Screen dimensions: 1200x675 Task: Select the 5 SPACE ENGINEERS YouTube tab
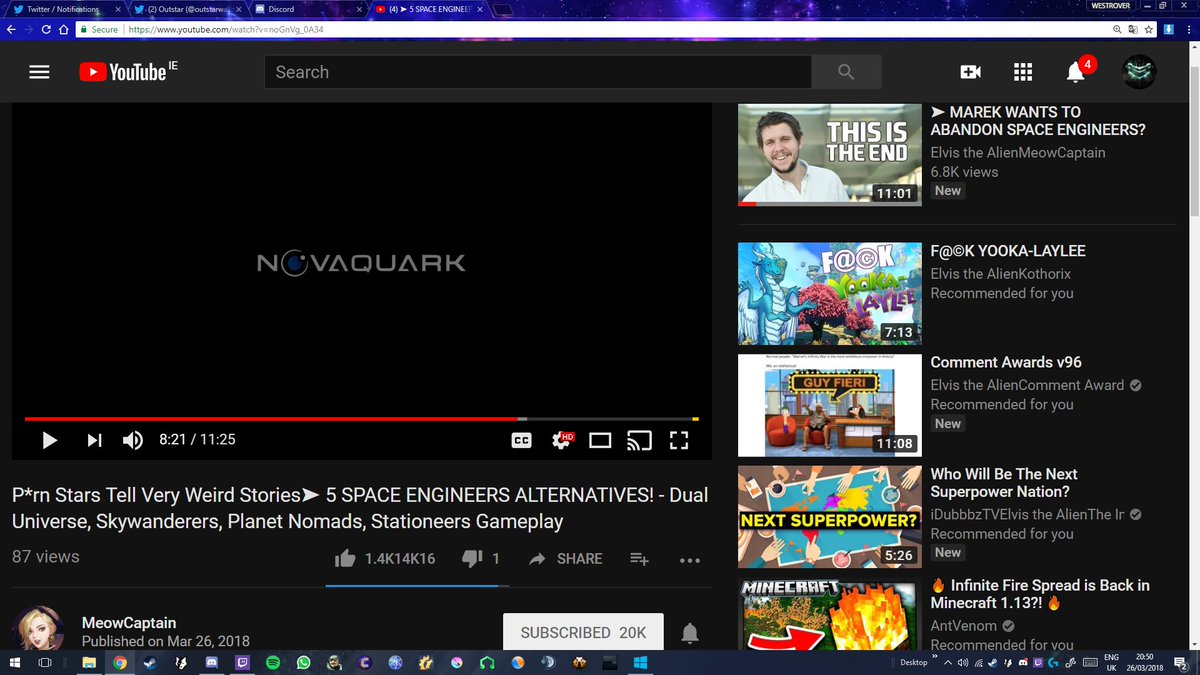click(x=430, y=9)
